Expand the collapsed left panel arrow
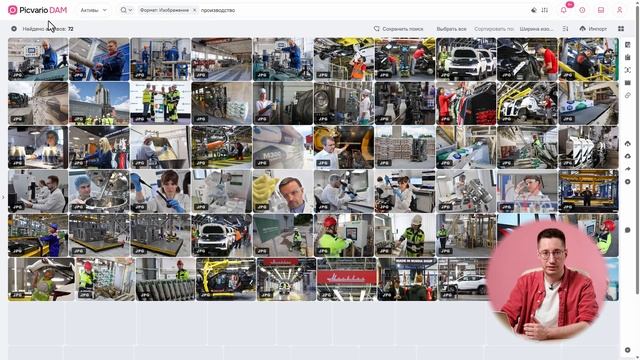 [x=3, y=197]
